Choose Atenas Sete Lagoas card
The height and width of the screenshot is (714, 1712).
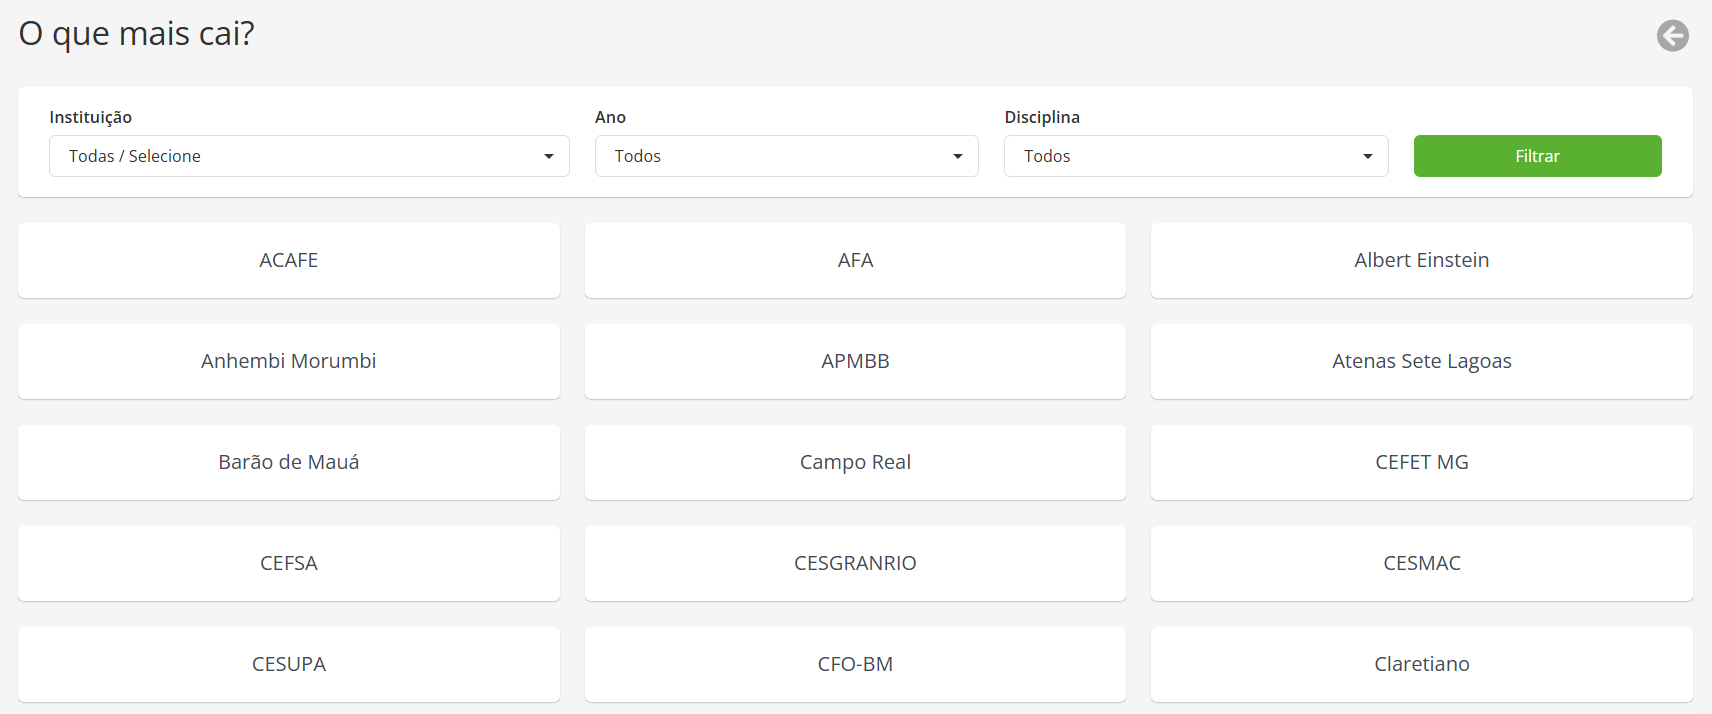(x=1421, y=361)
